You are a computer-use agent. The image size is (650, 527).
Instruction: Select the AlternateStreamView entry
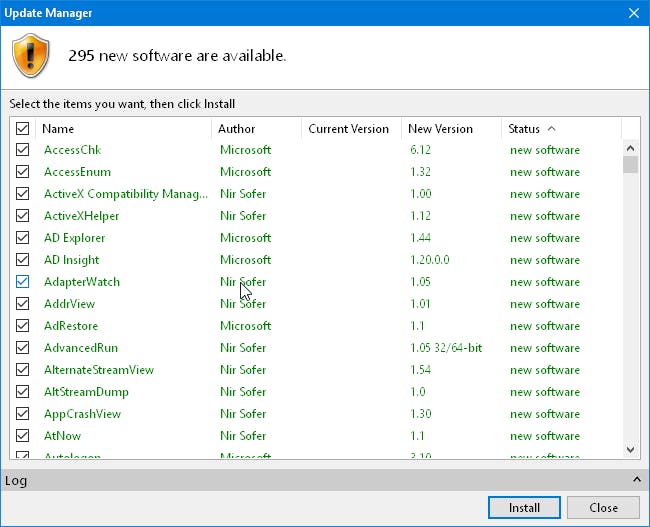click(99, 369)
